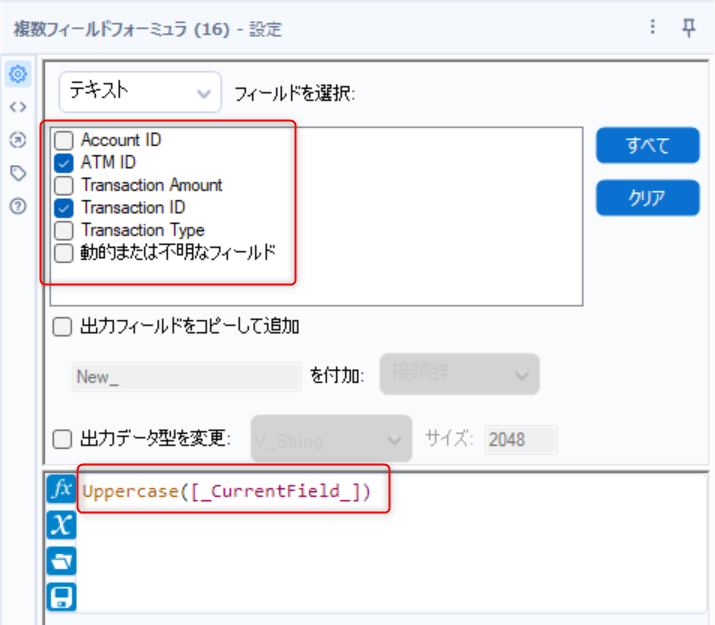Check the Transaction Amount field

point(64,186)
